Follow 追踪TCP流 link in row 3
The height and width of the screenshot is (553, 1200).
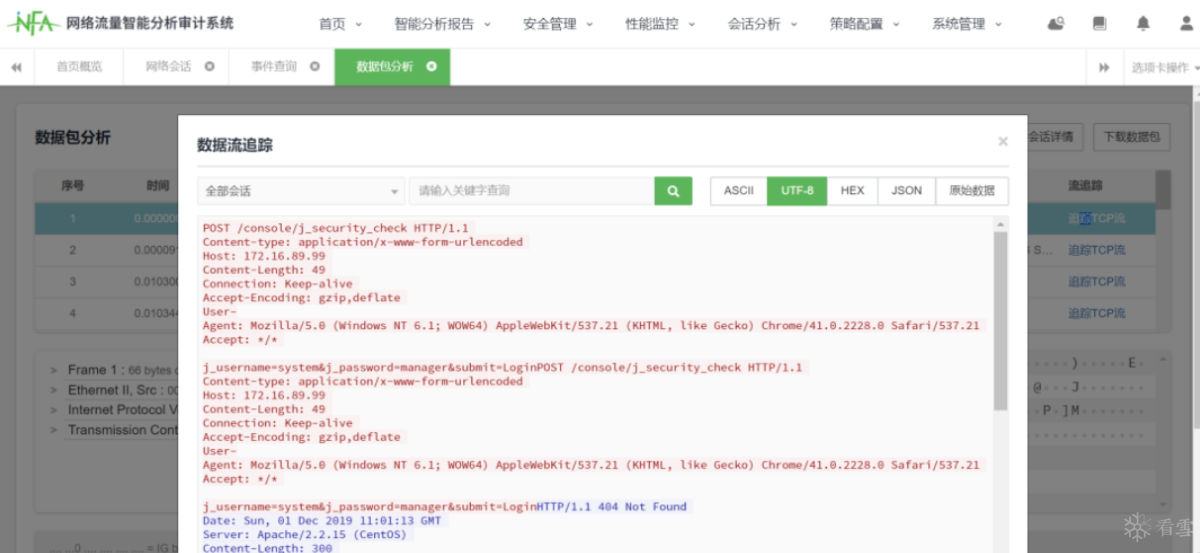pos(1096,283)
